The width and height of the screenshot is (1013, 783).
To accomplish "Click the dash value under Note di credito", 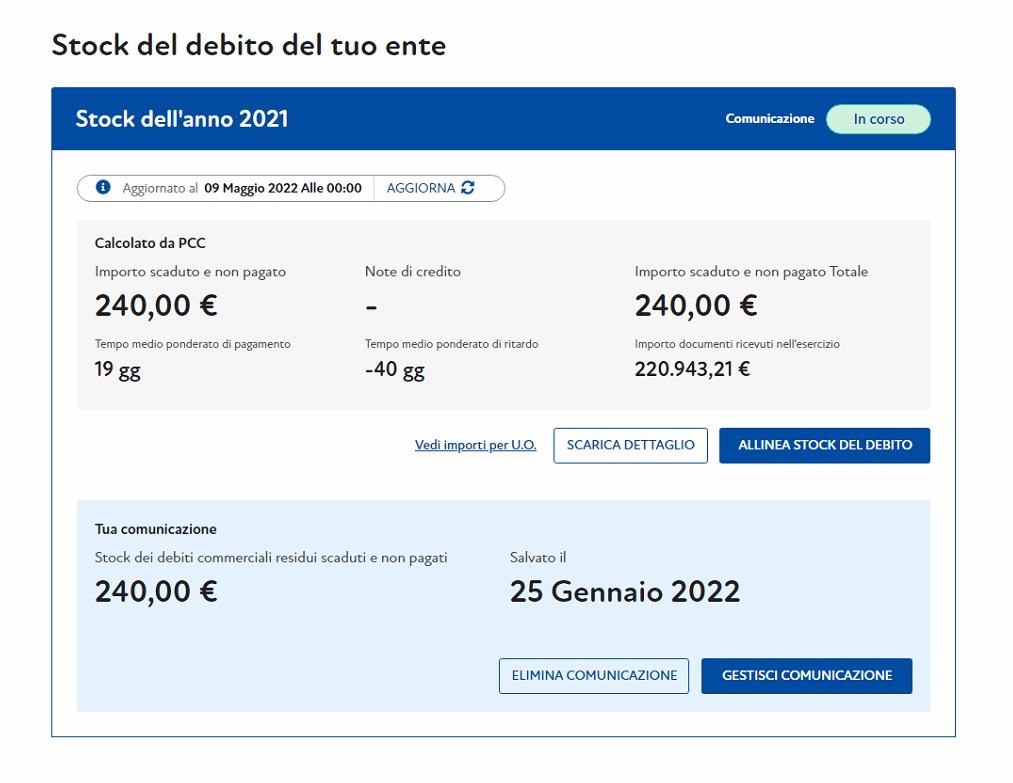I will [x=371, y=305].
